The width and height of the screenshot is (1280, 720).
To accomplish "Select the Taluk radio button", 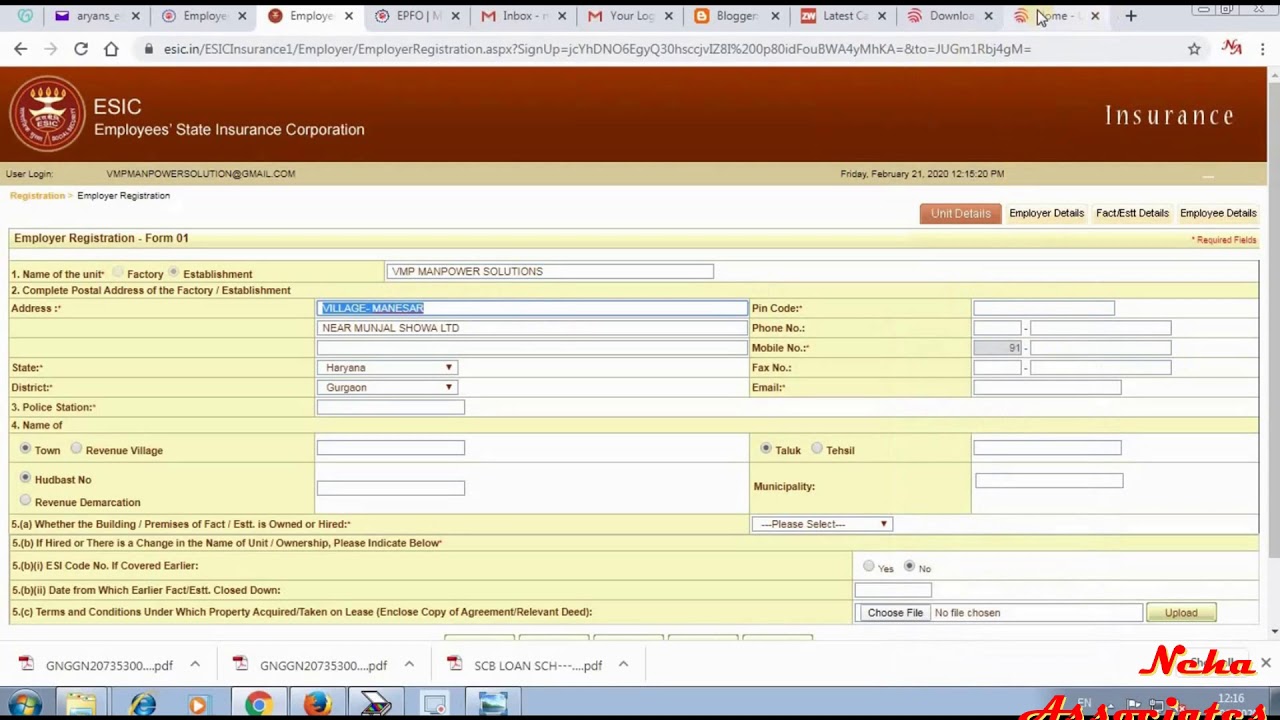I will click(766, 449).
